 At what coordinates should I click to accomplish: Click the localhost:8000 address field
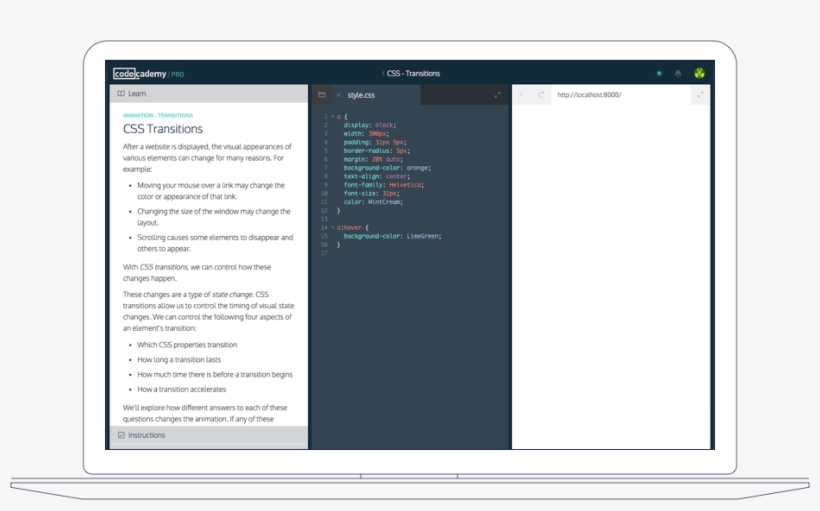pyautogui.click(x=621, y=95)
